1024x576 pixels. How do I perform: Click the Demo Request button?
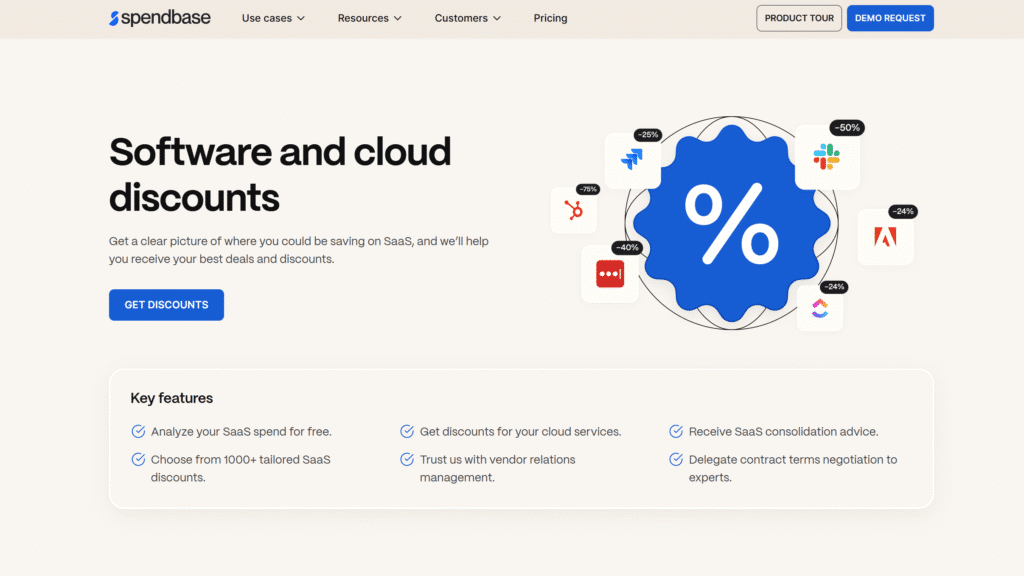(x=889, y=18)
